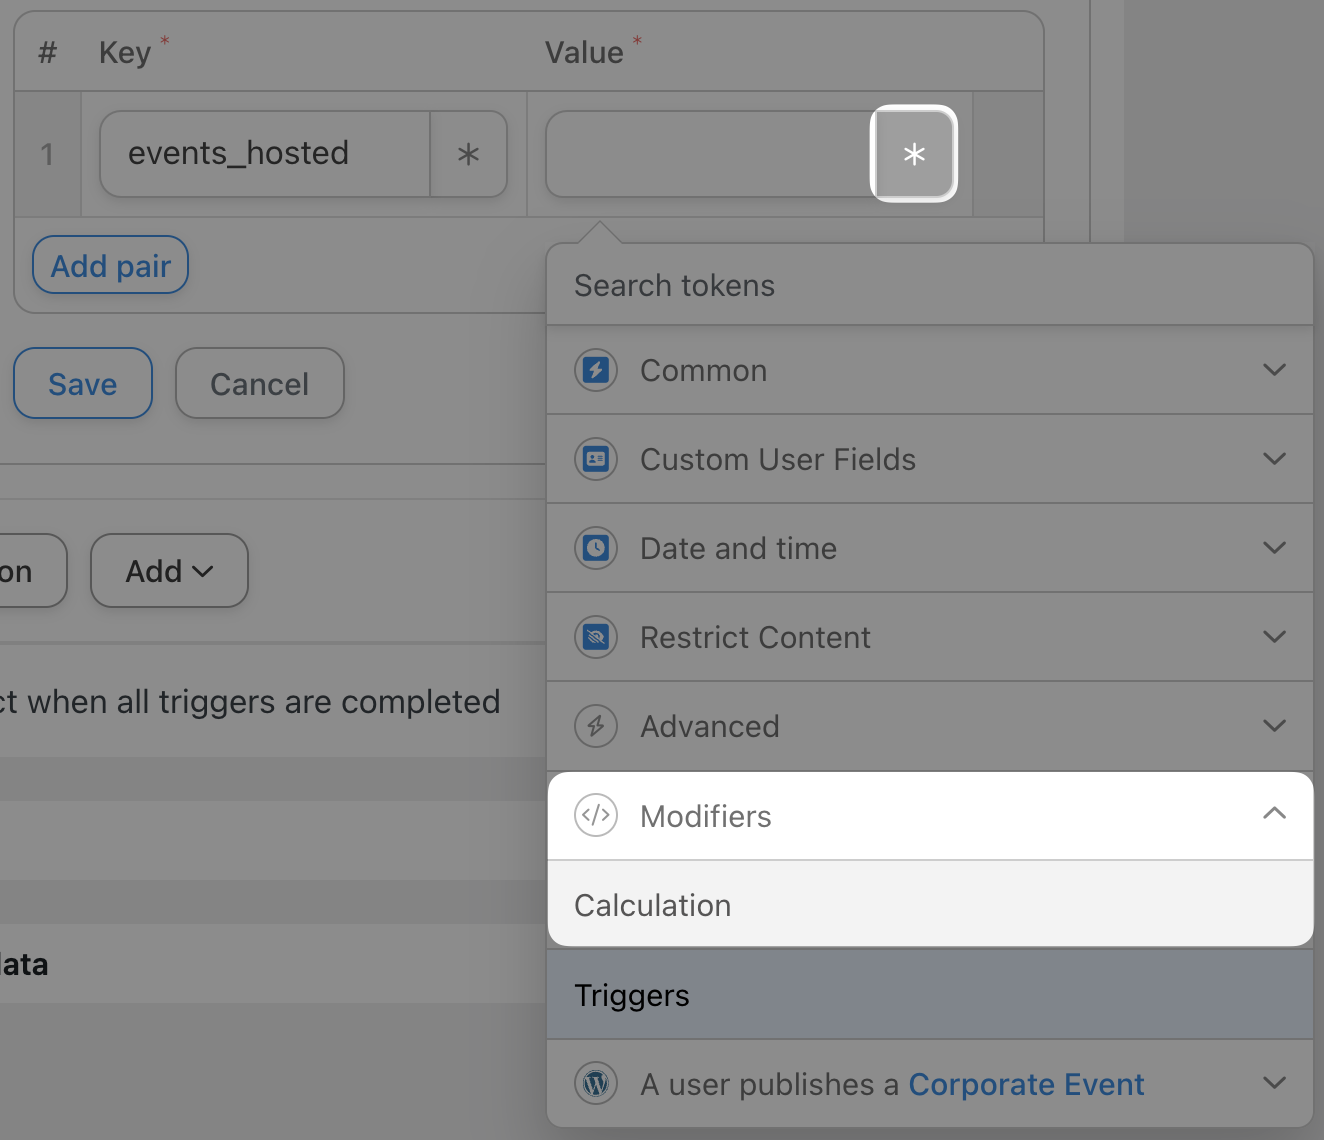The image size is (1324, 1140).
Task: Open the Add dropdown button
Action: point(169,571)
